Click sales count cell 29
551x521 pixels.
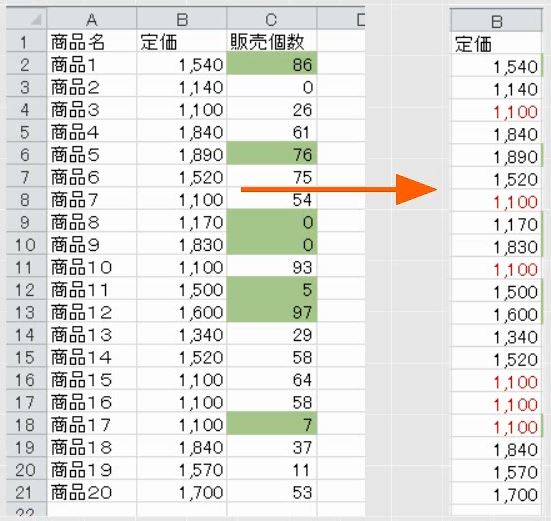(272, 334)
